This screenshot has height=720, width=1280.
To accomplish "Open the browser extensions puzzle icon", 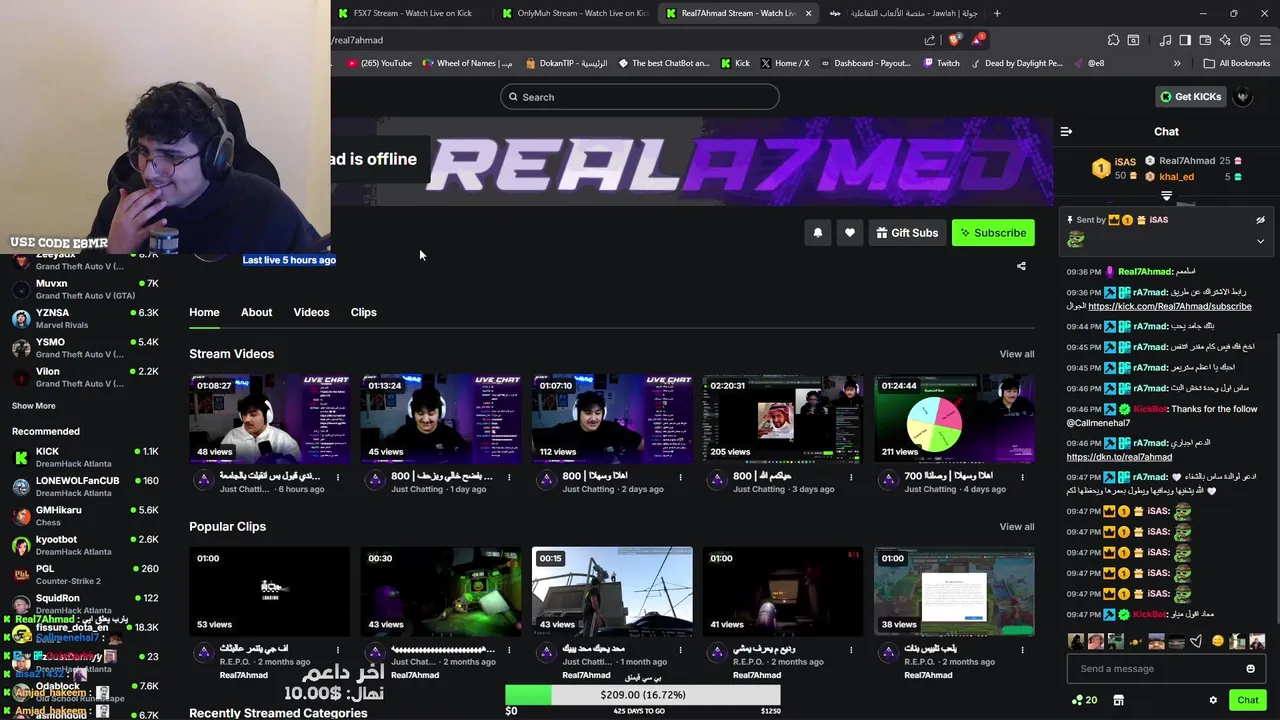I will [x=1113, y=40].
